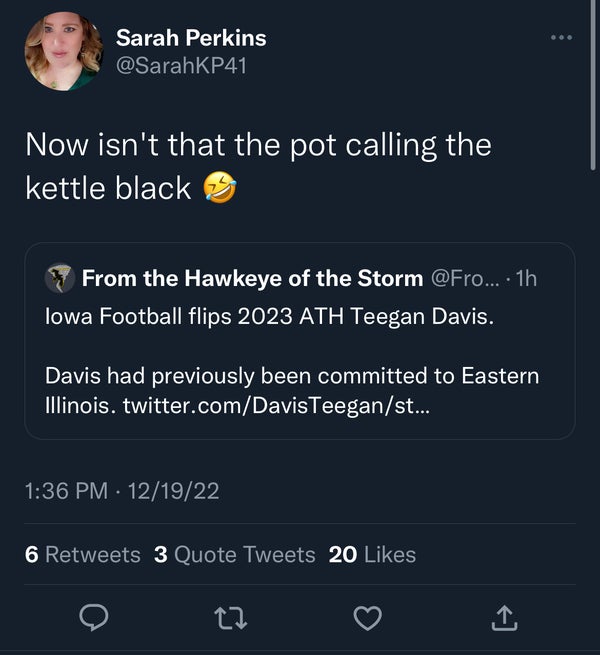
Task: Click the Hawkeye of the Storm avatar
Action: click(59, 278)
